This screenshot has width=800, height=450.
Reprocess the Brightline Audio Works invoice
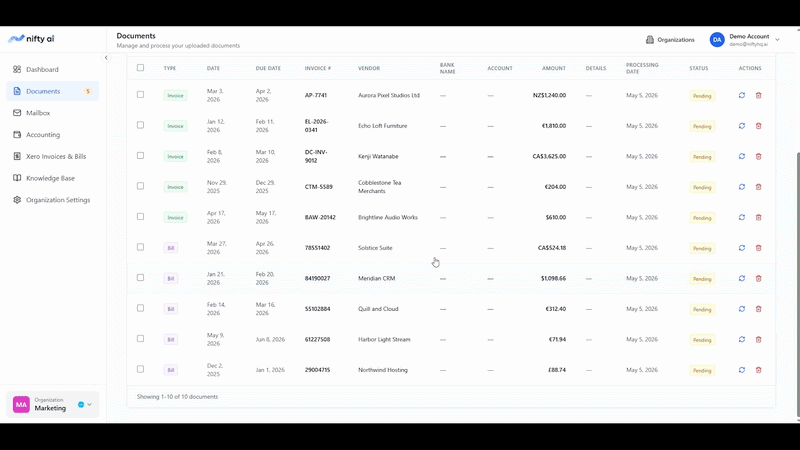(x=742, y=217)
